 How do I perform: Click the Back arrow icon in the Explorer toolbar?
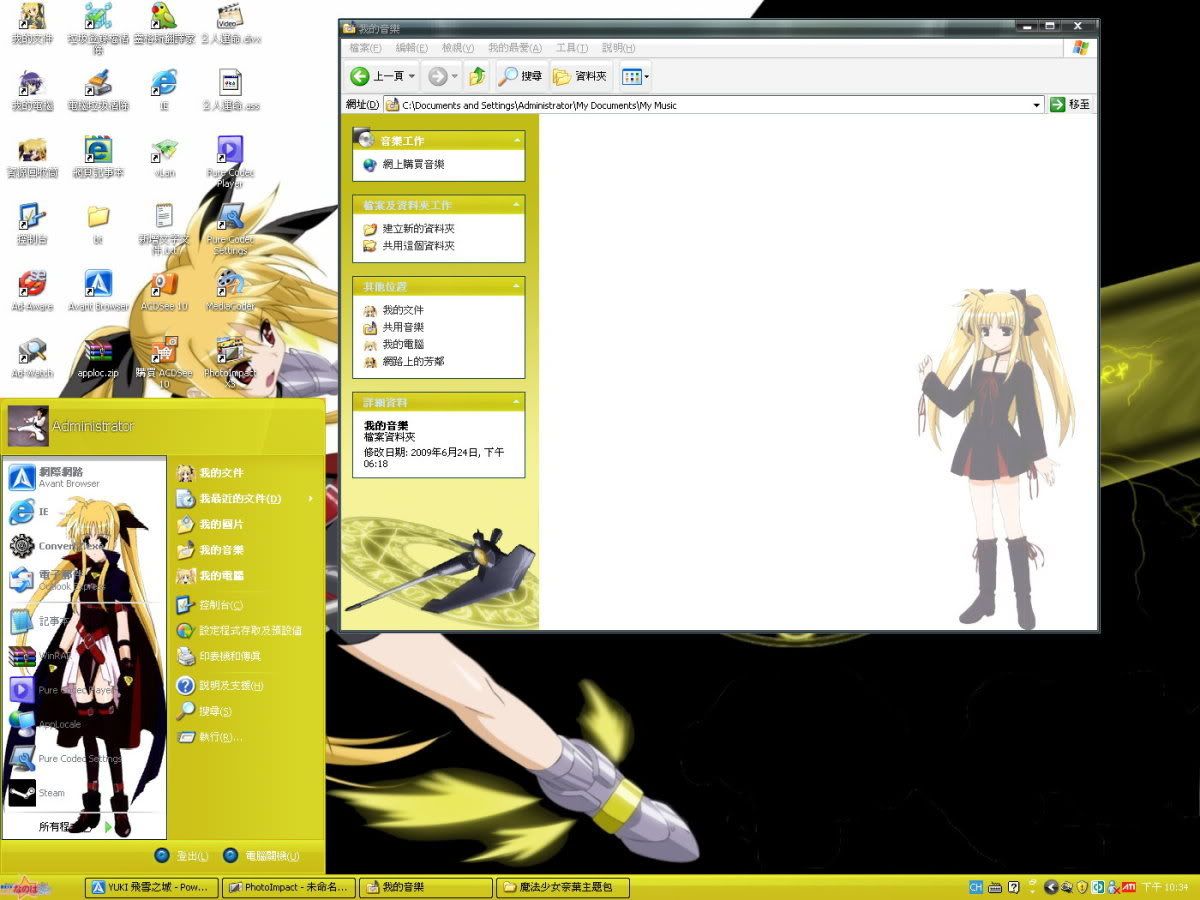click(x=360, y=76)
